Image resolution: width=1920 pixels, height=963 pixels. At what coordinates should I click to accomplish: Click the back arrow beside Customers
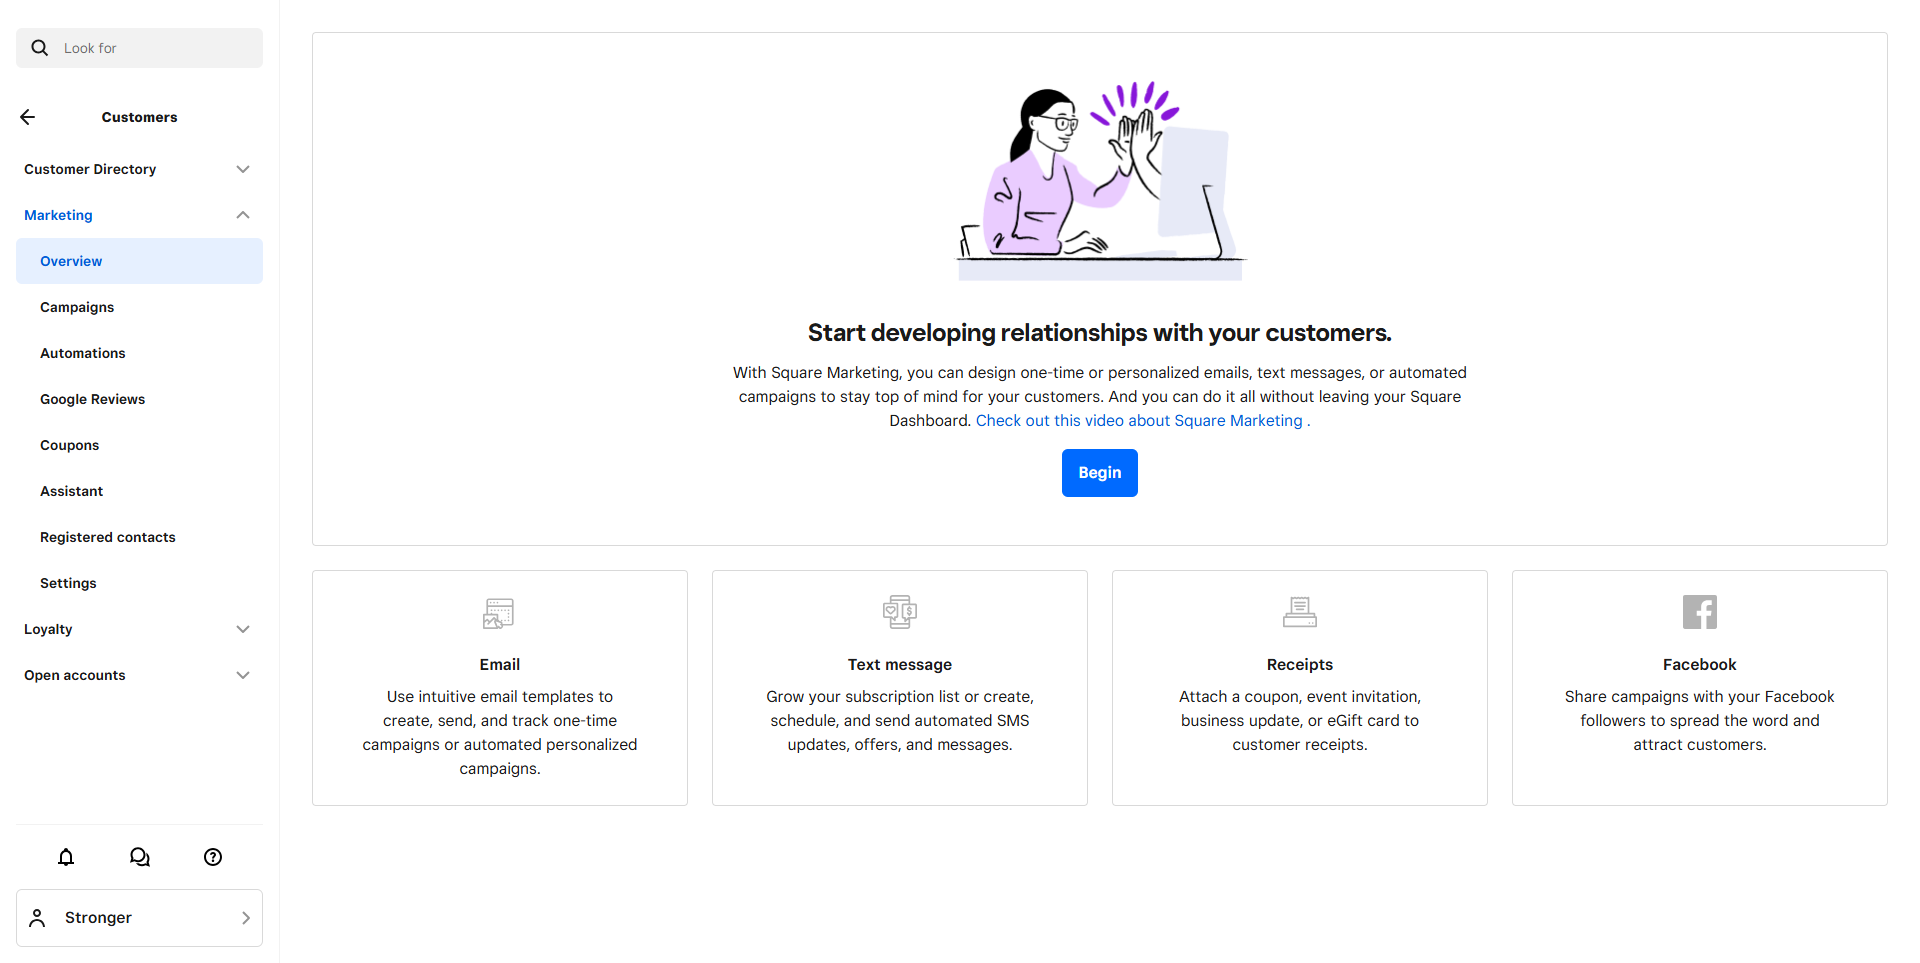[28, 117]
